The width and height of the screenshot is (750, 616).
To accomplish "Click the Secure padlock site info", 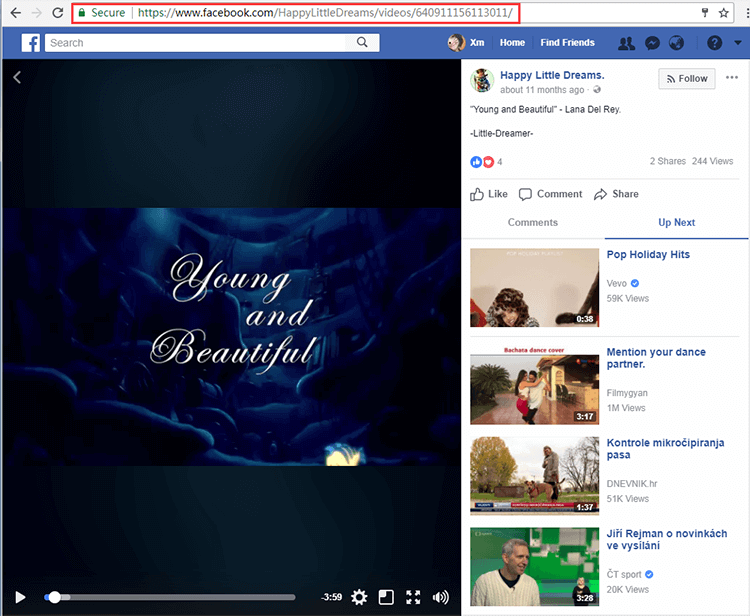I will [x=101, y=13].
